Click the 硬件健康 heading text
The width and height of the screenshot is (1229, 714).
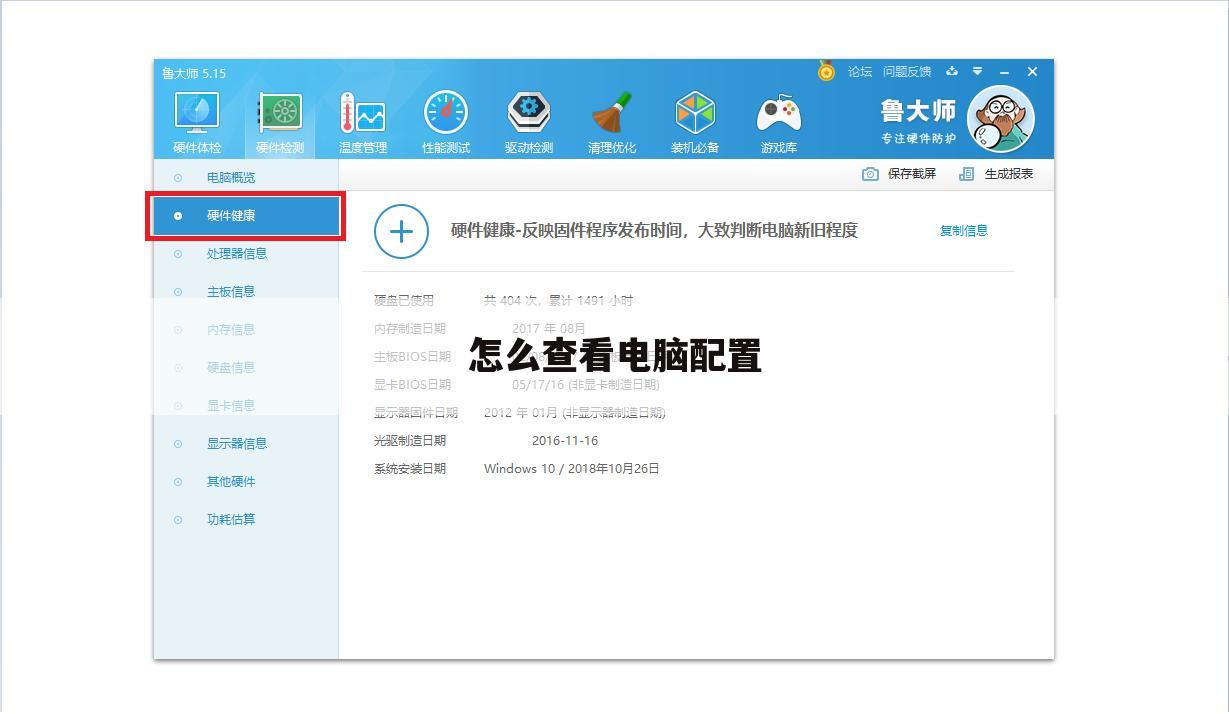pos(654,230)
